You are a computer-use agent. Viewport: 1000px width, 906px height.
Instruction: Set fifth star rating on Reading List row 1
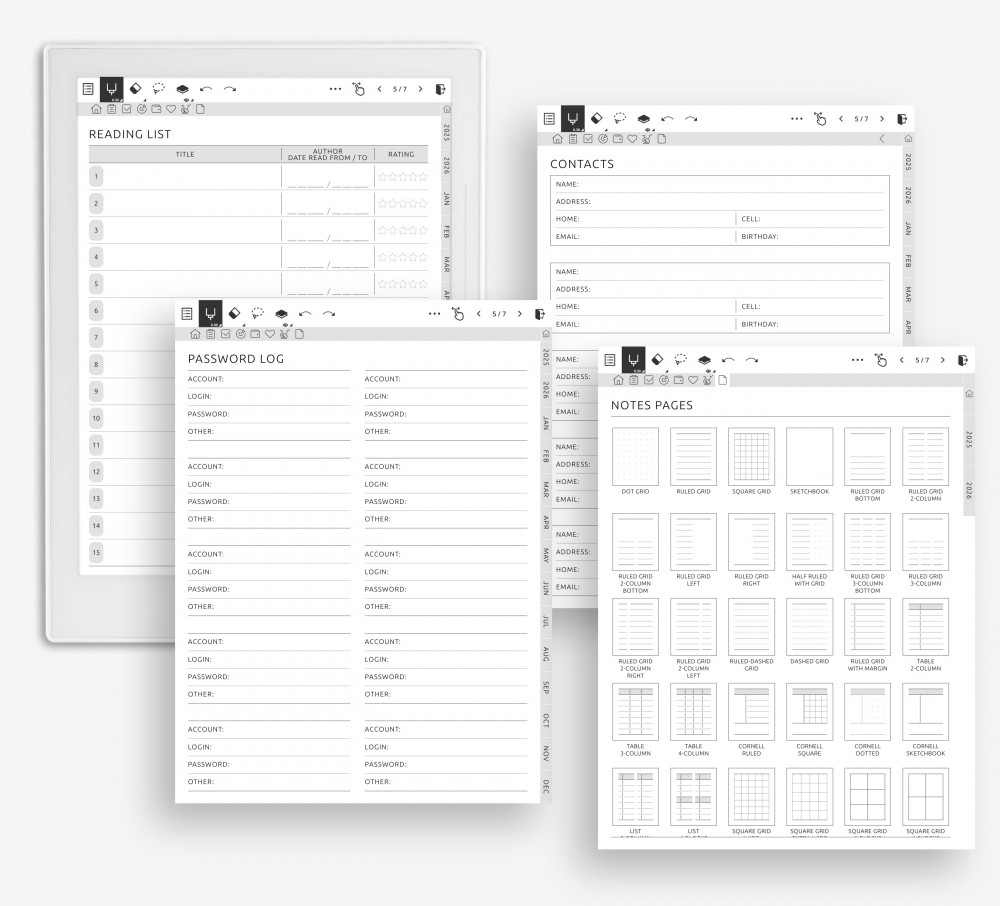(x=423, y=177)
